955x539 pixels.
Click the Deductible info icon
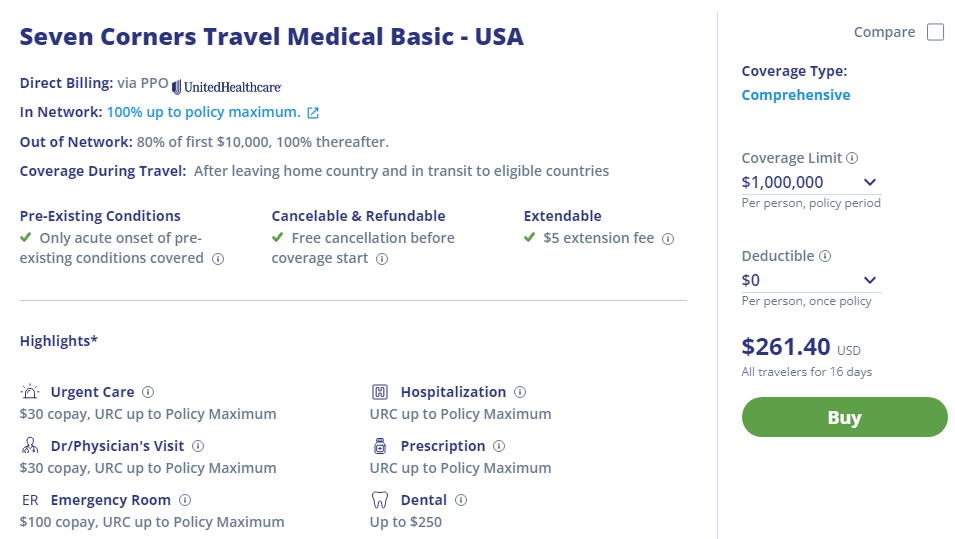(825, 256)
